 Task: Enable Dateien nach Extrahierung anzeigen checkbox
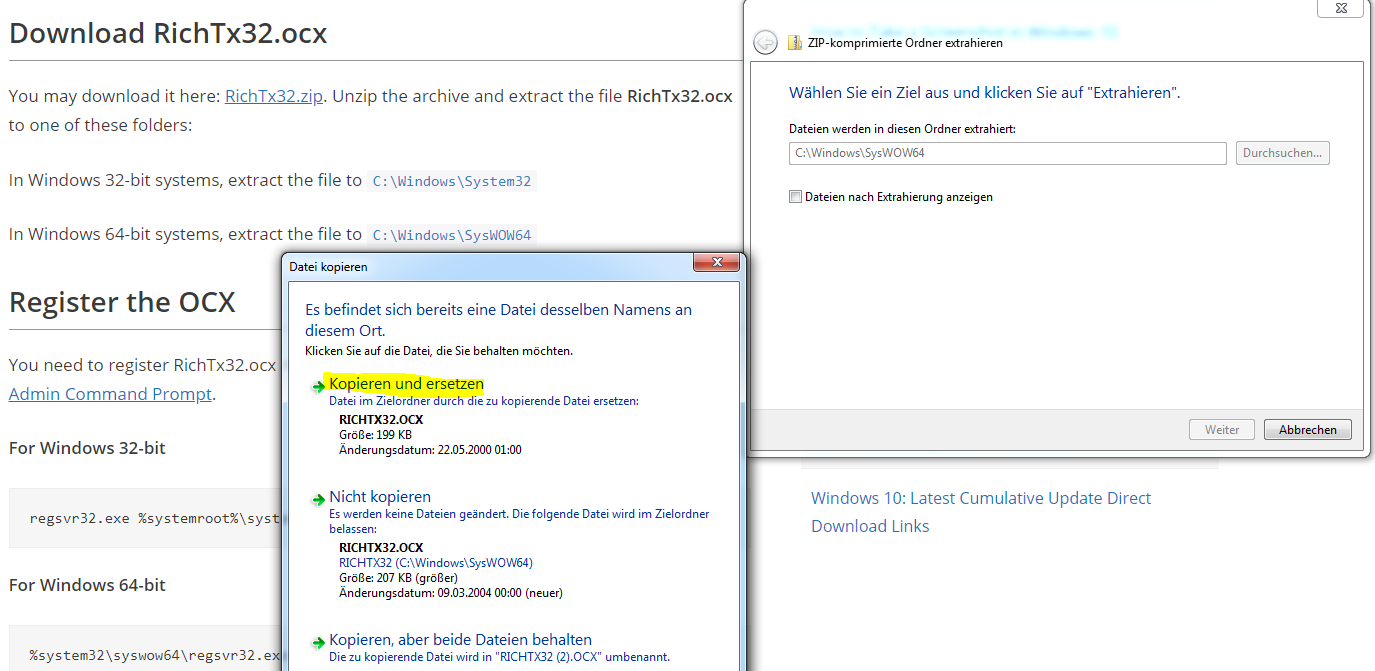pos(796,197)
